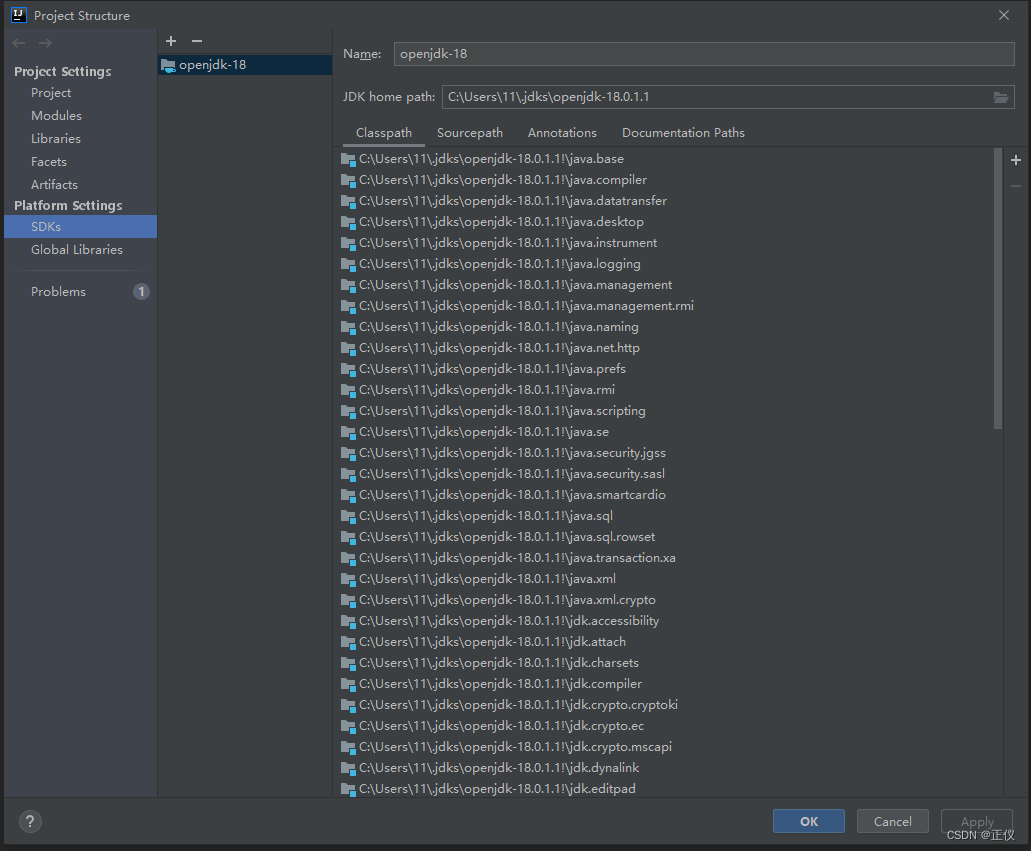Browse JDK home path folder icon
1031x851 pixels.
tap(1001, 97)
